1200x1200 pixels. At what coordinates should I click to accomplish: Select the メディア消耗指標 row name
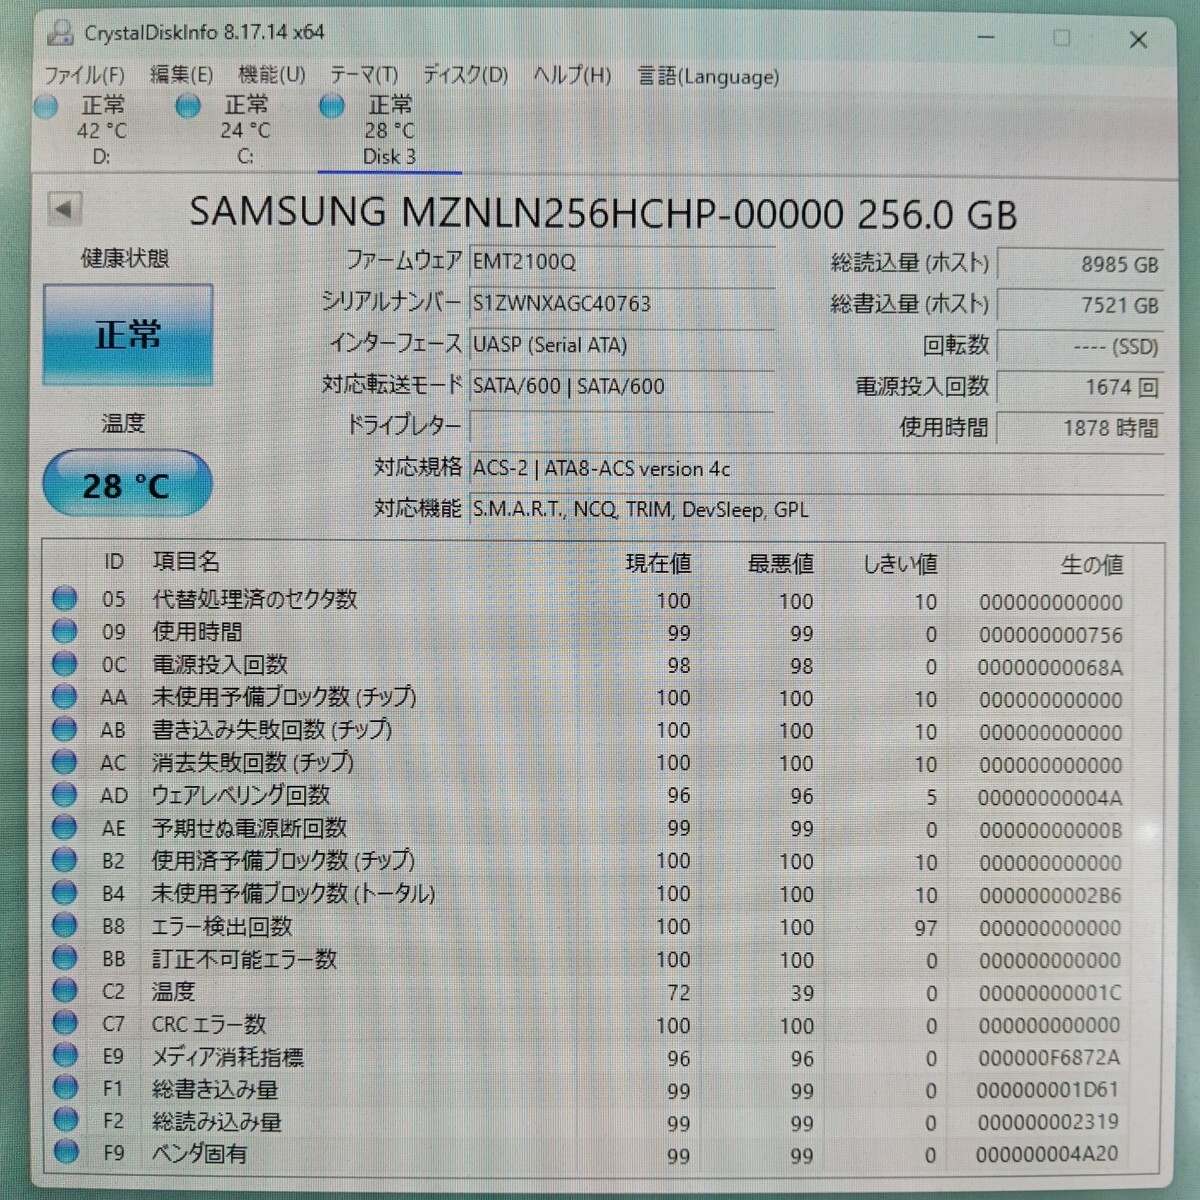[228, 1056]
